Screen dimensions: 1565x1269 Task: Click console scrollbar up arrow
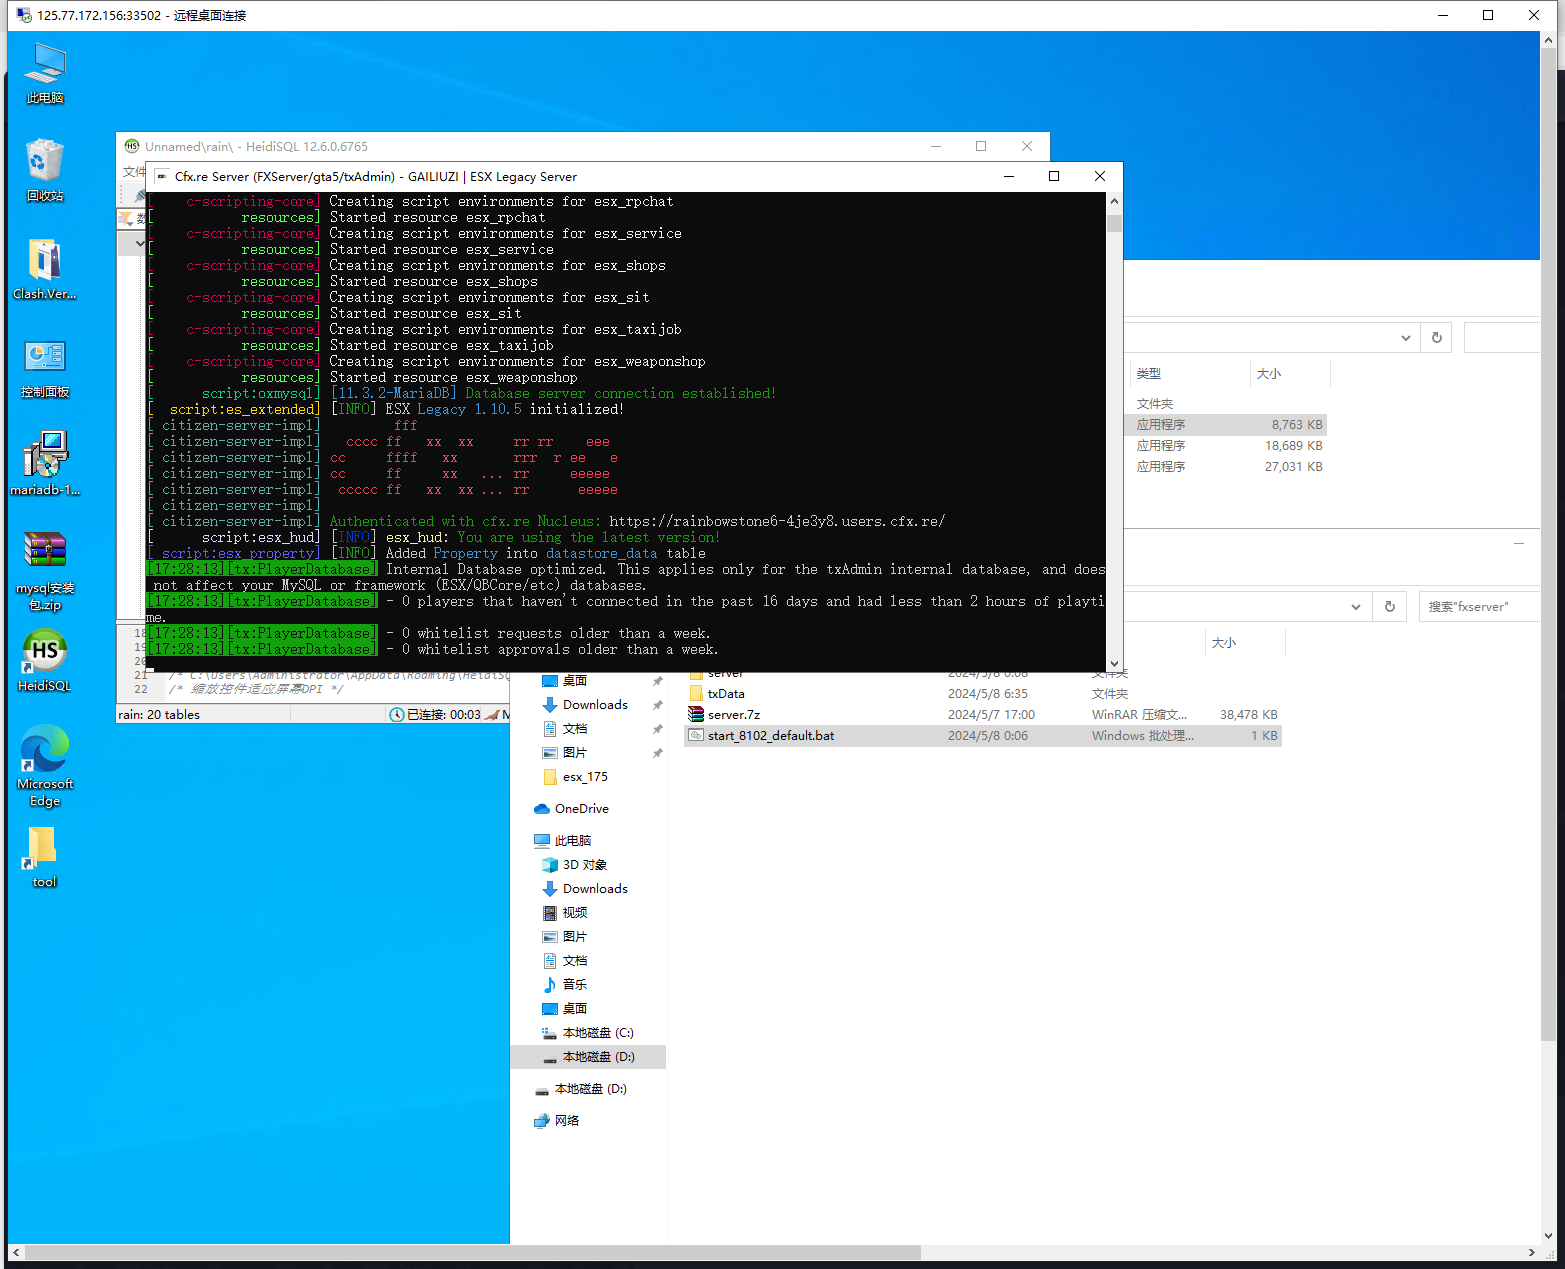pos(1114,200)
